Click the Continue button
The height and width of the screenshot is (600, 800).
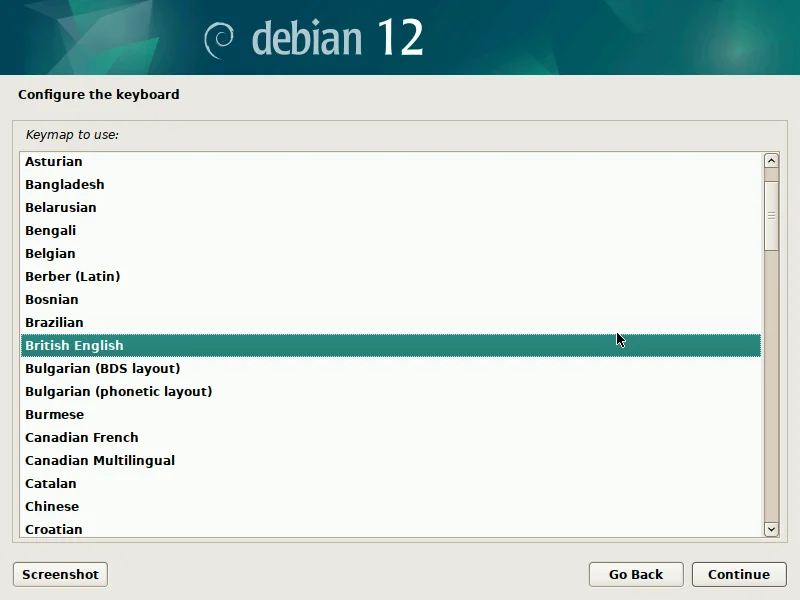point(739,574)
